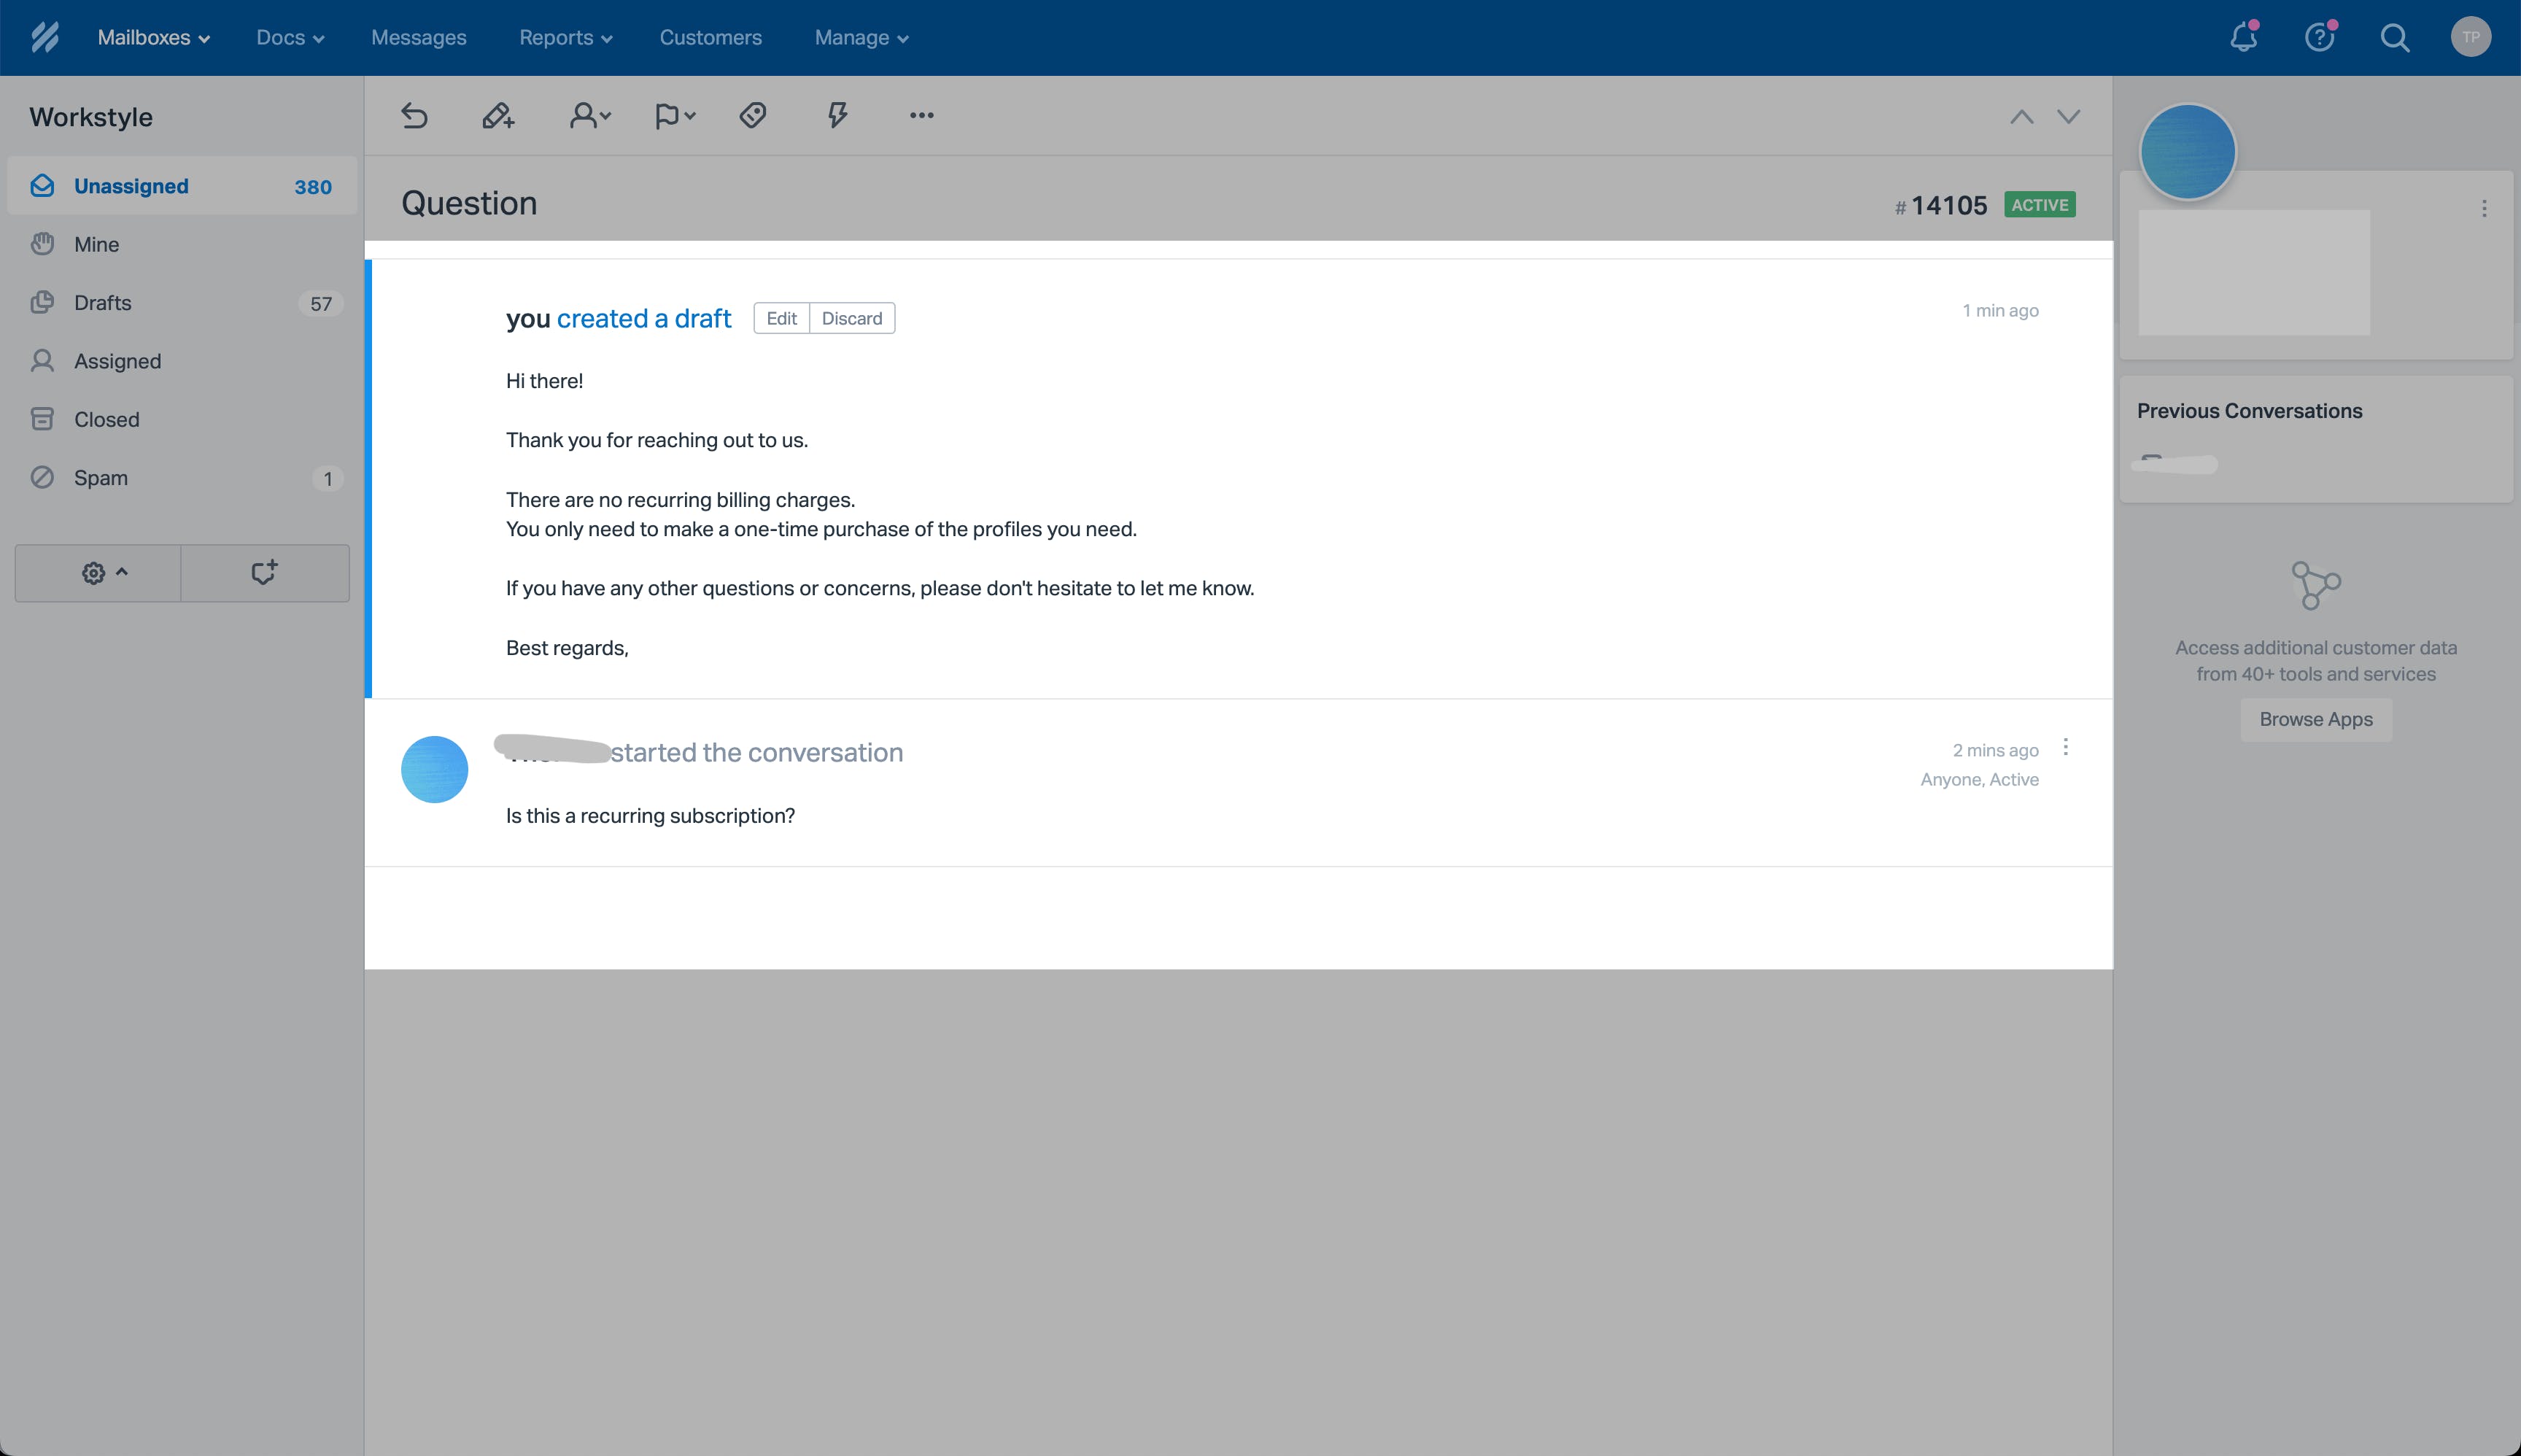Open the Docs menu item
Image resolution: width=2521 pixels, height=1456 pixels.
click(x=290, y=36)
